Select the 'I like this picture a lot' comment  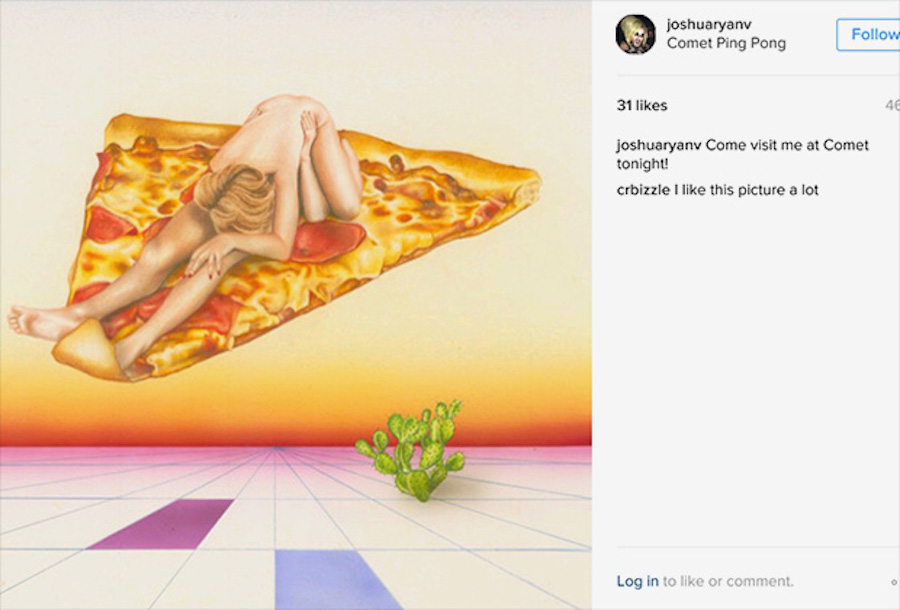[746, 190]
